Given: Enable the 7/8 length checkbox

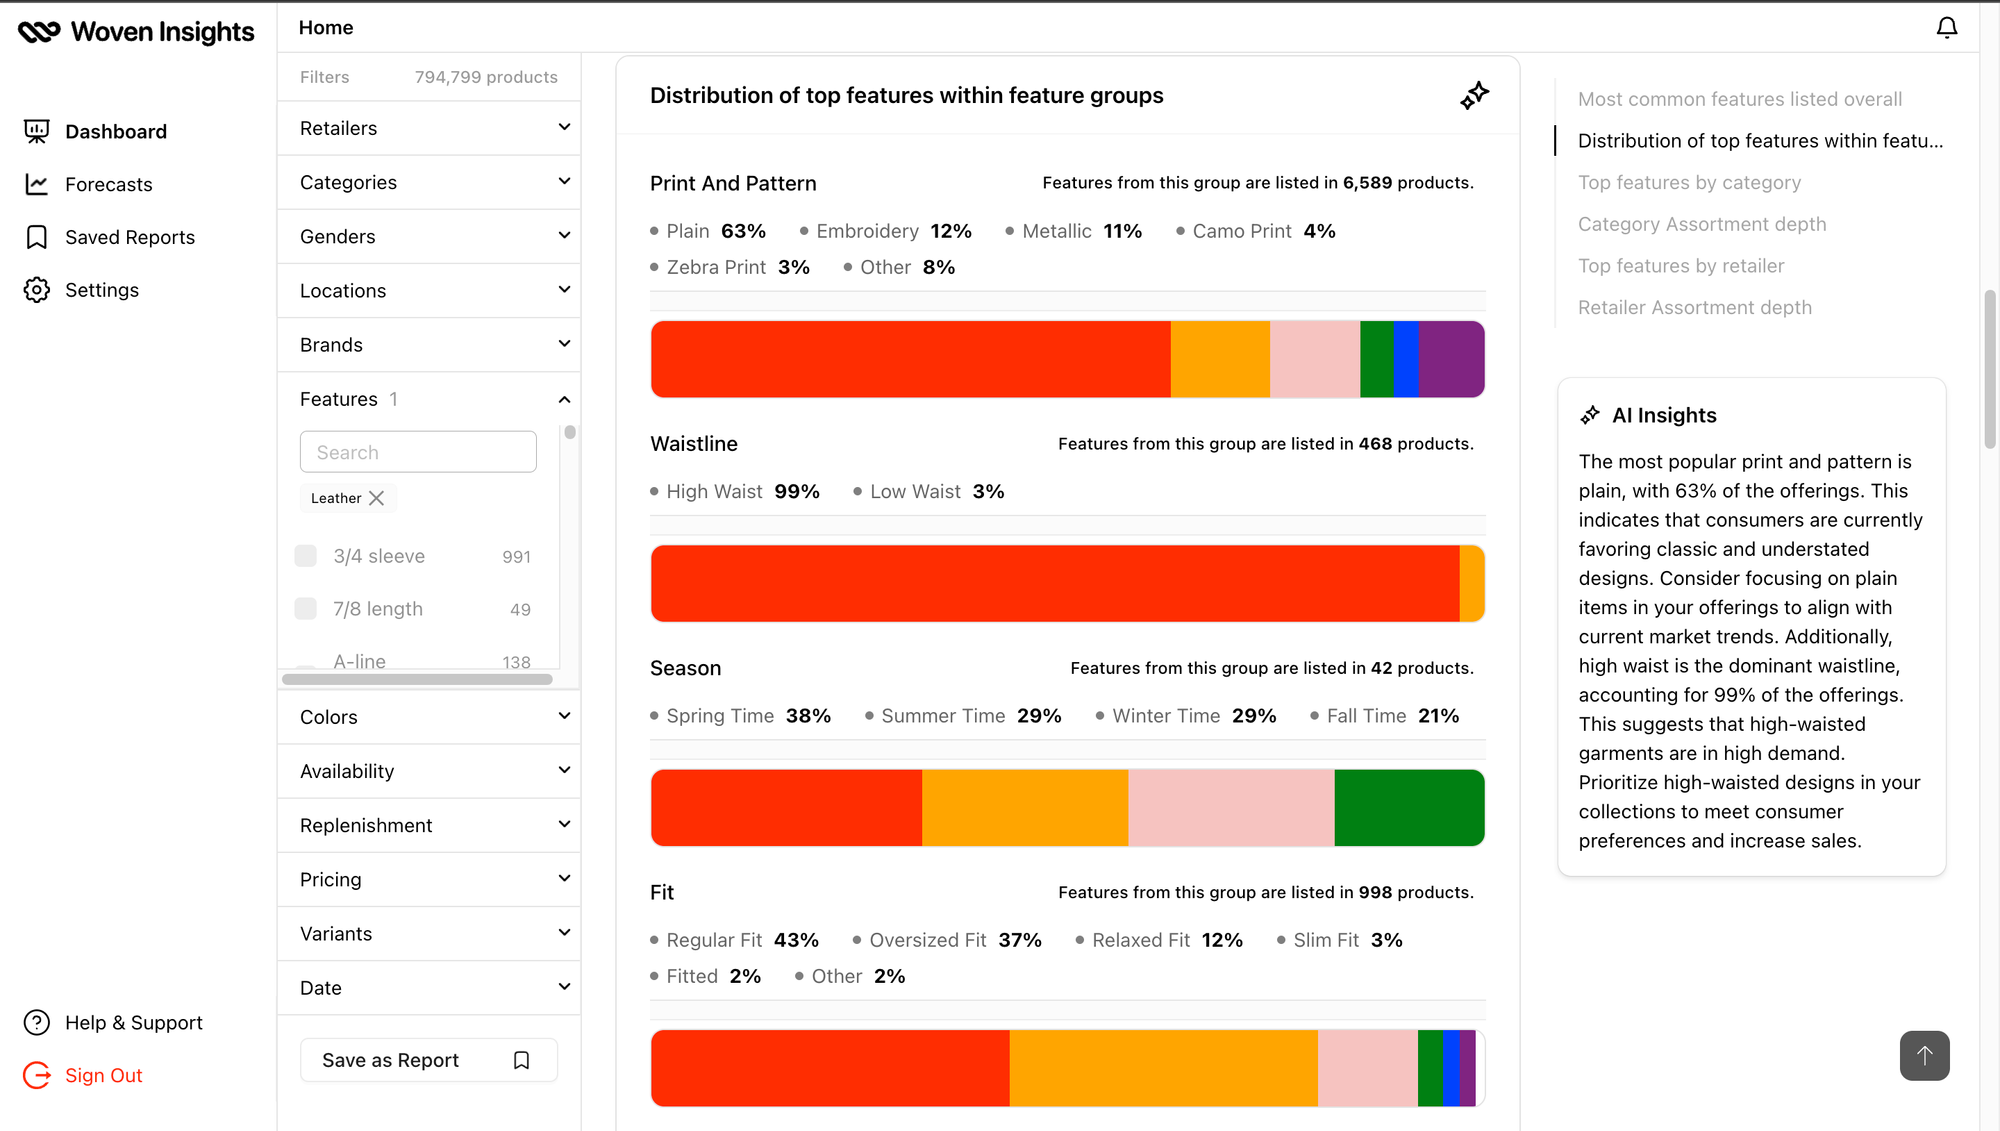Looking at the screenshot, I should (x=305, y=609).
